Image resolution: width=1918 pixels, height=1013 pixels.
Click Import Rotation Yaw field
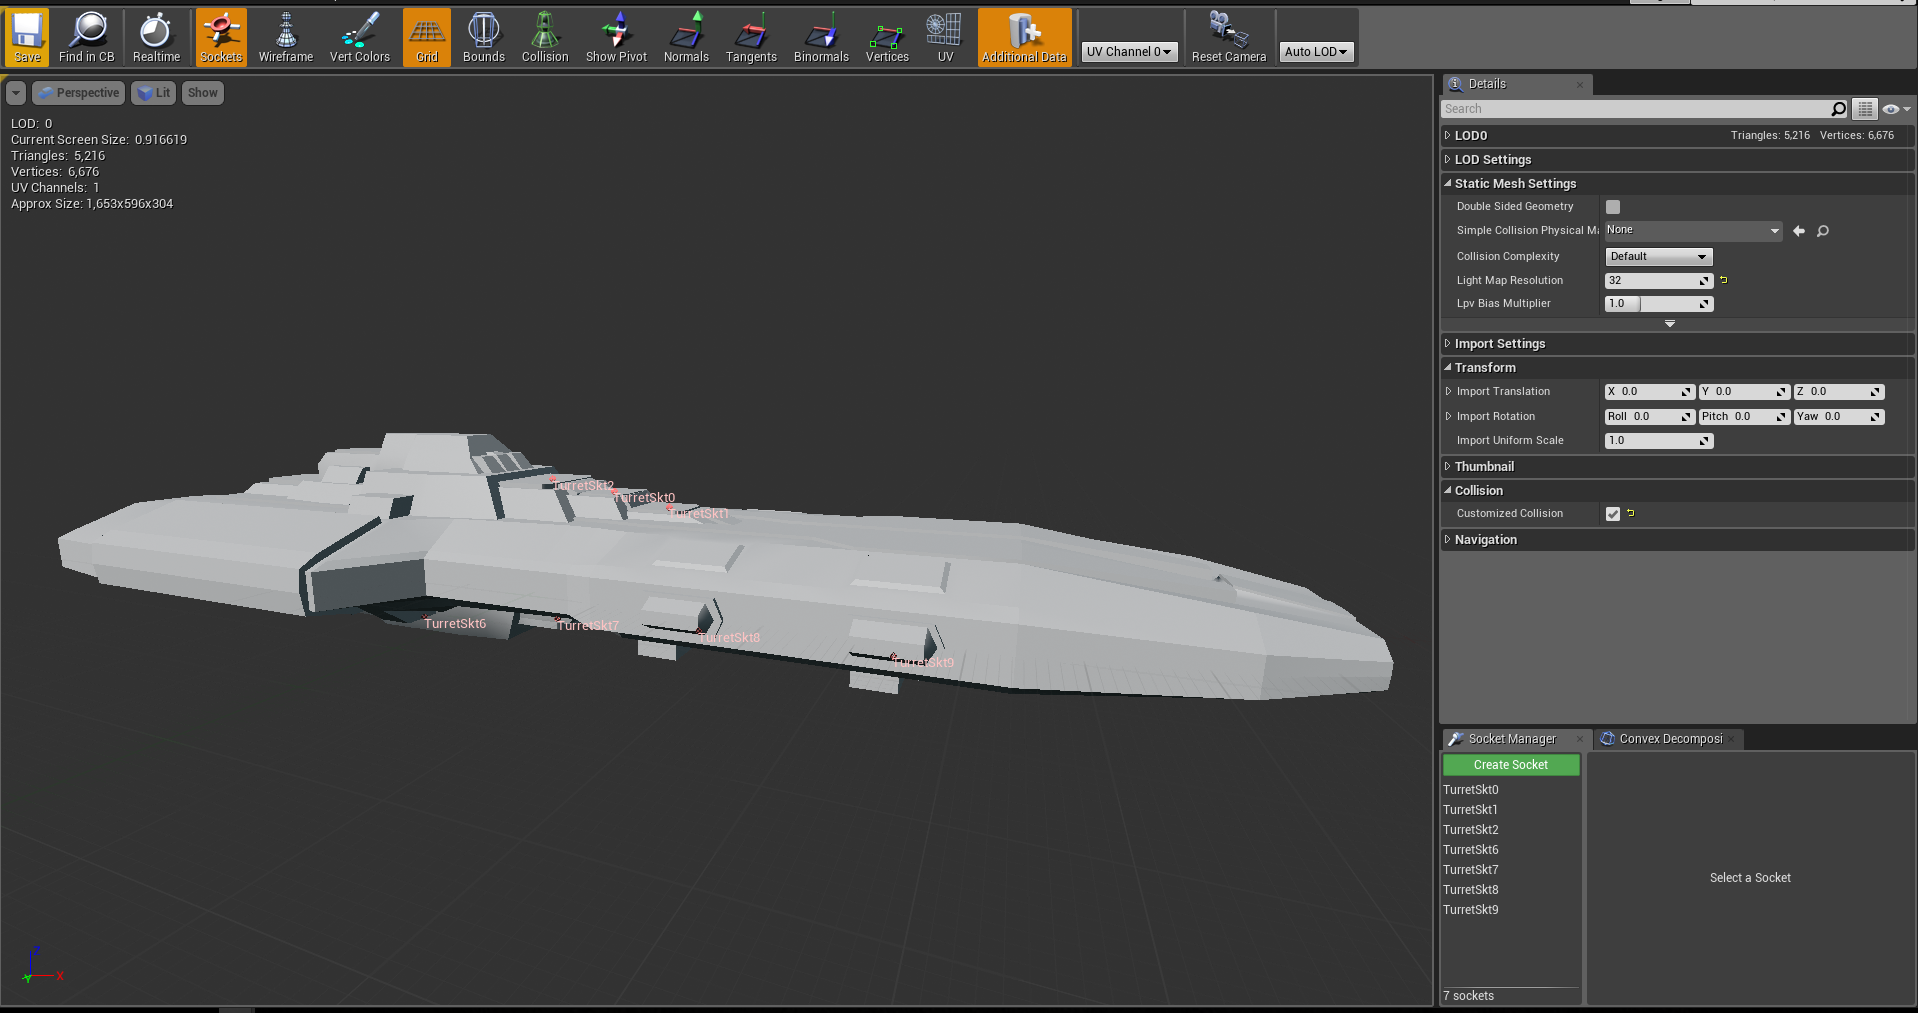(1840, 417)
